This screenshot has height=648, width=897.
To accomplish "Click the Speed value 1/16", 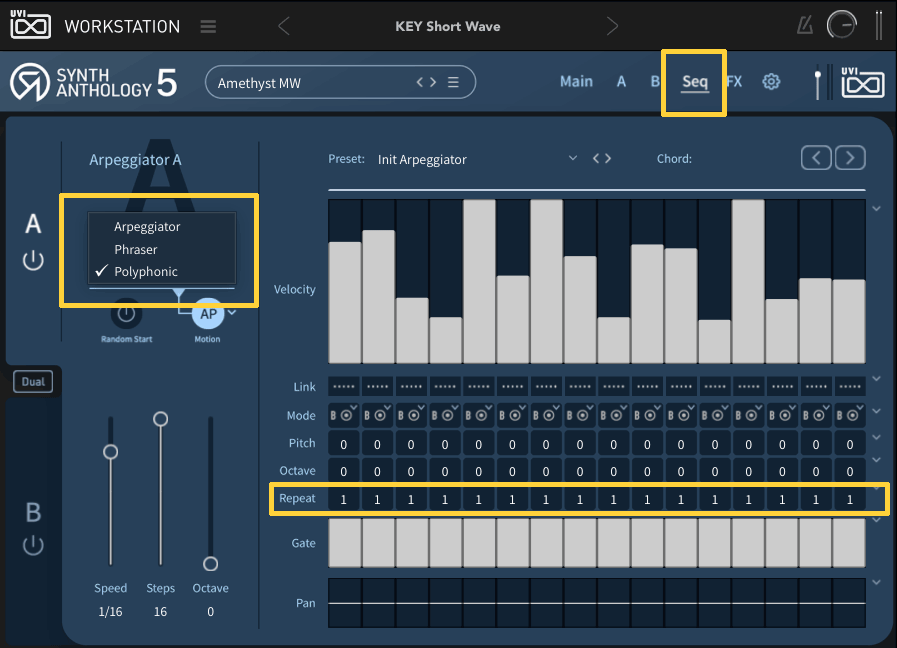I will coord(110,611).
